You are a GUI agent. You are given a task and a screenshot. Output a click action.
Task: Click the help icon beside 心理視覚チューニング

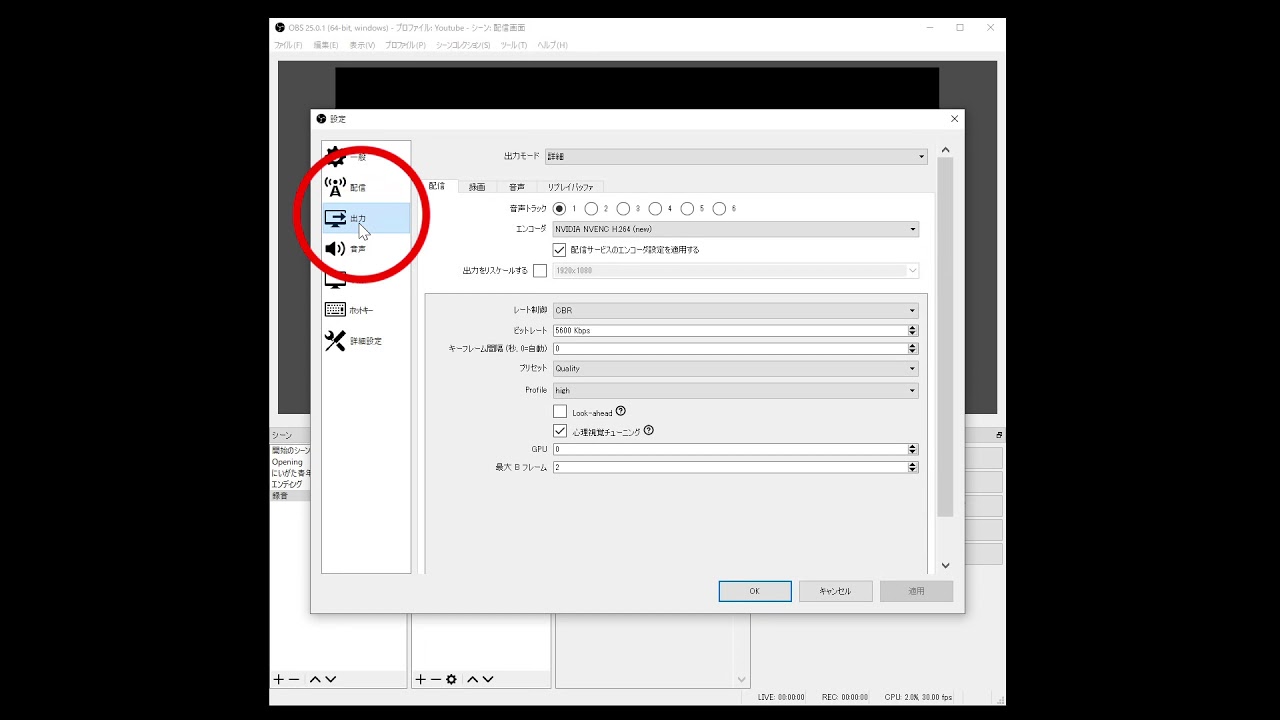(649, 430)
